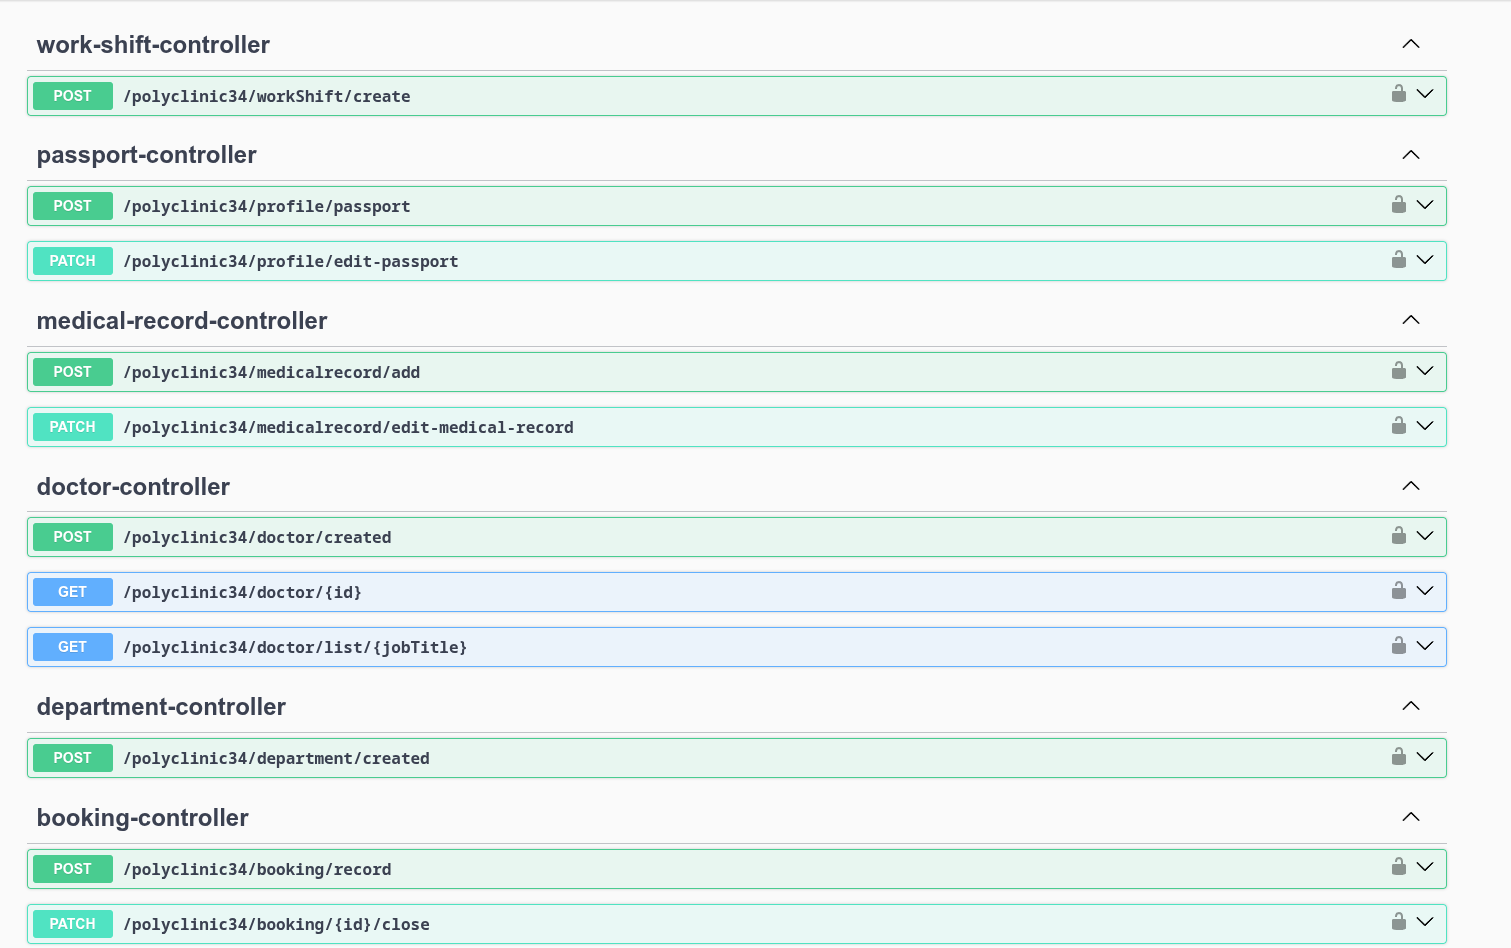Expand the doctor/list/{jobTitle} chevron
Screen dimensions: 1511x948
click(x=1425, y=646)
